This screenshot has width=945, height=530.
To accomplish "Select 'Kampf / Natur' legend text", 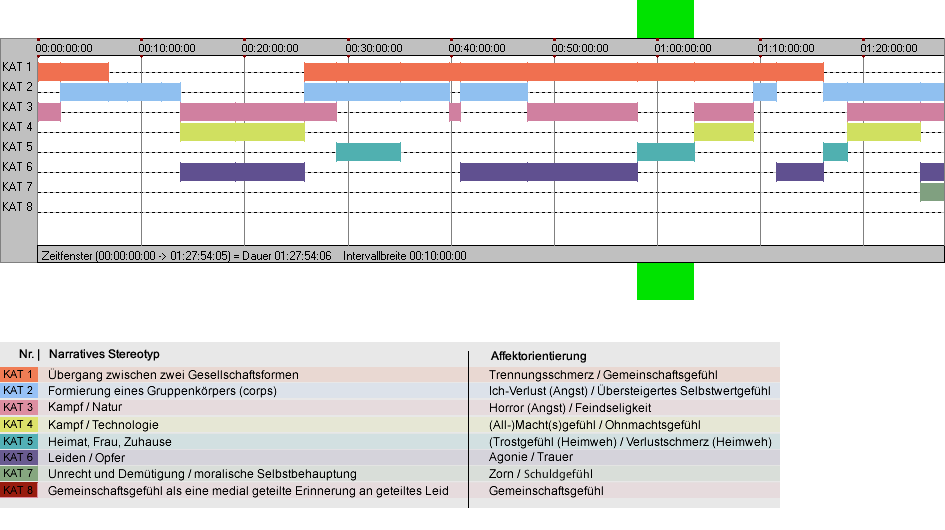I will pos(85,407).
